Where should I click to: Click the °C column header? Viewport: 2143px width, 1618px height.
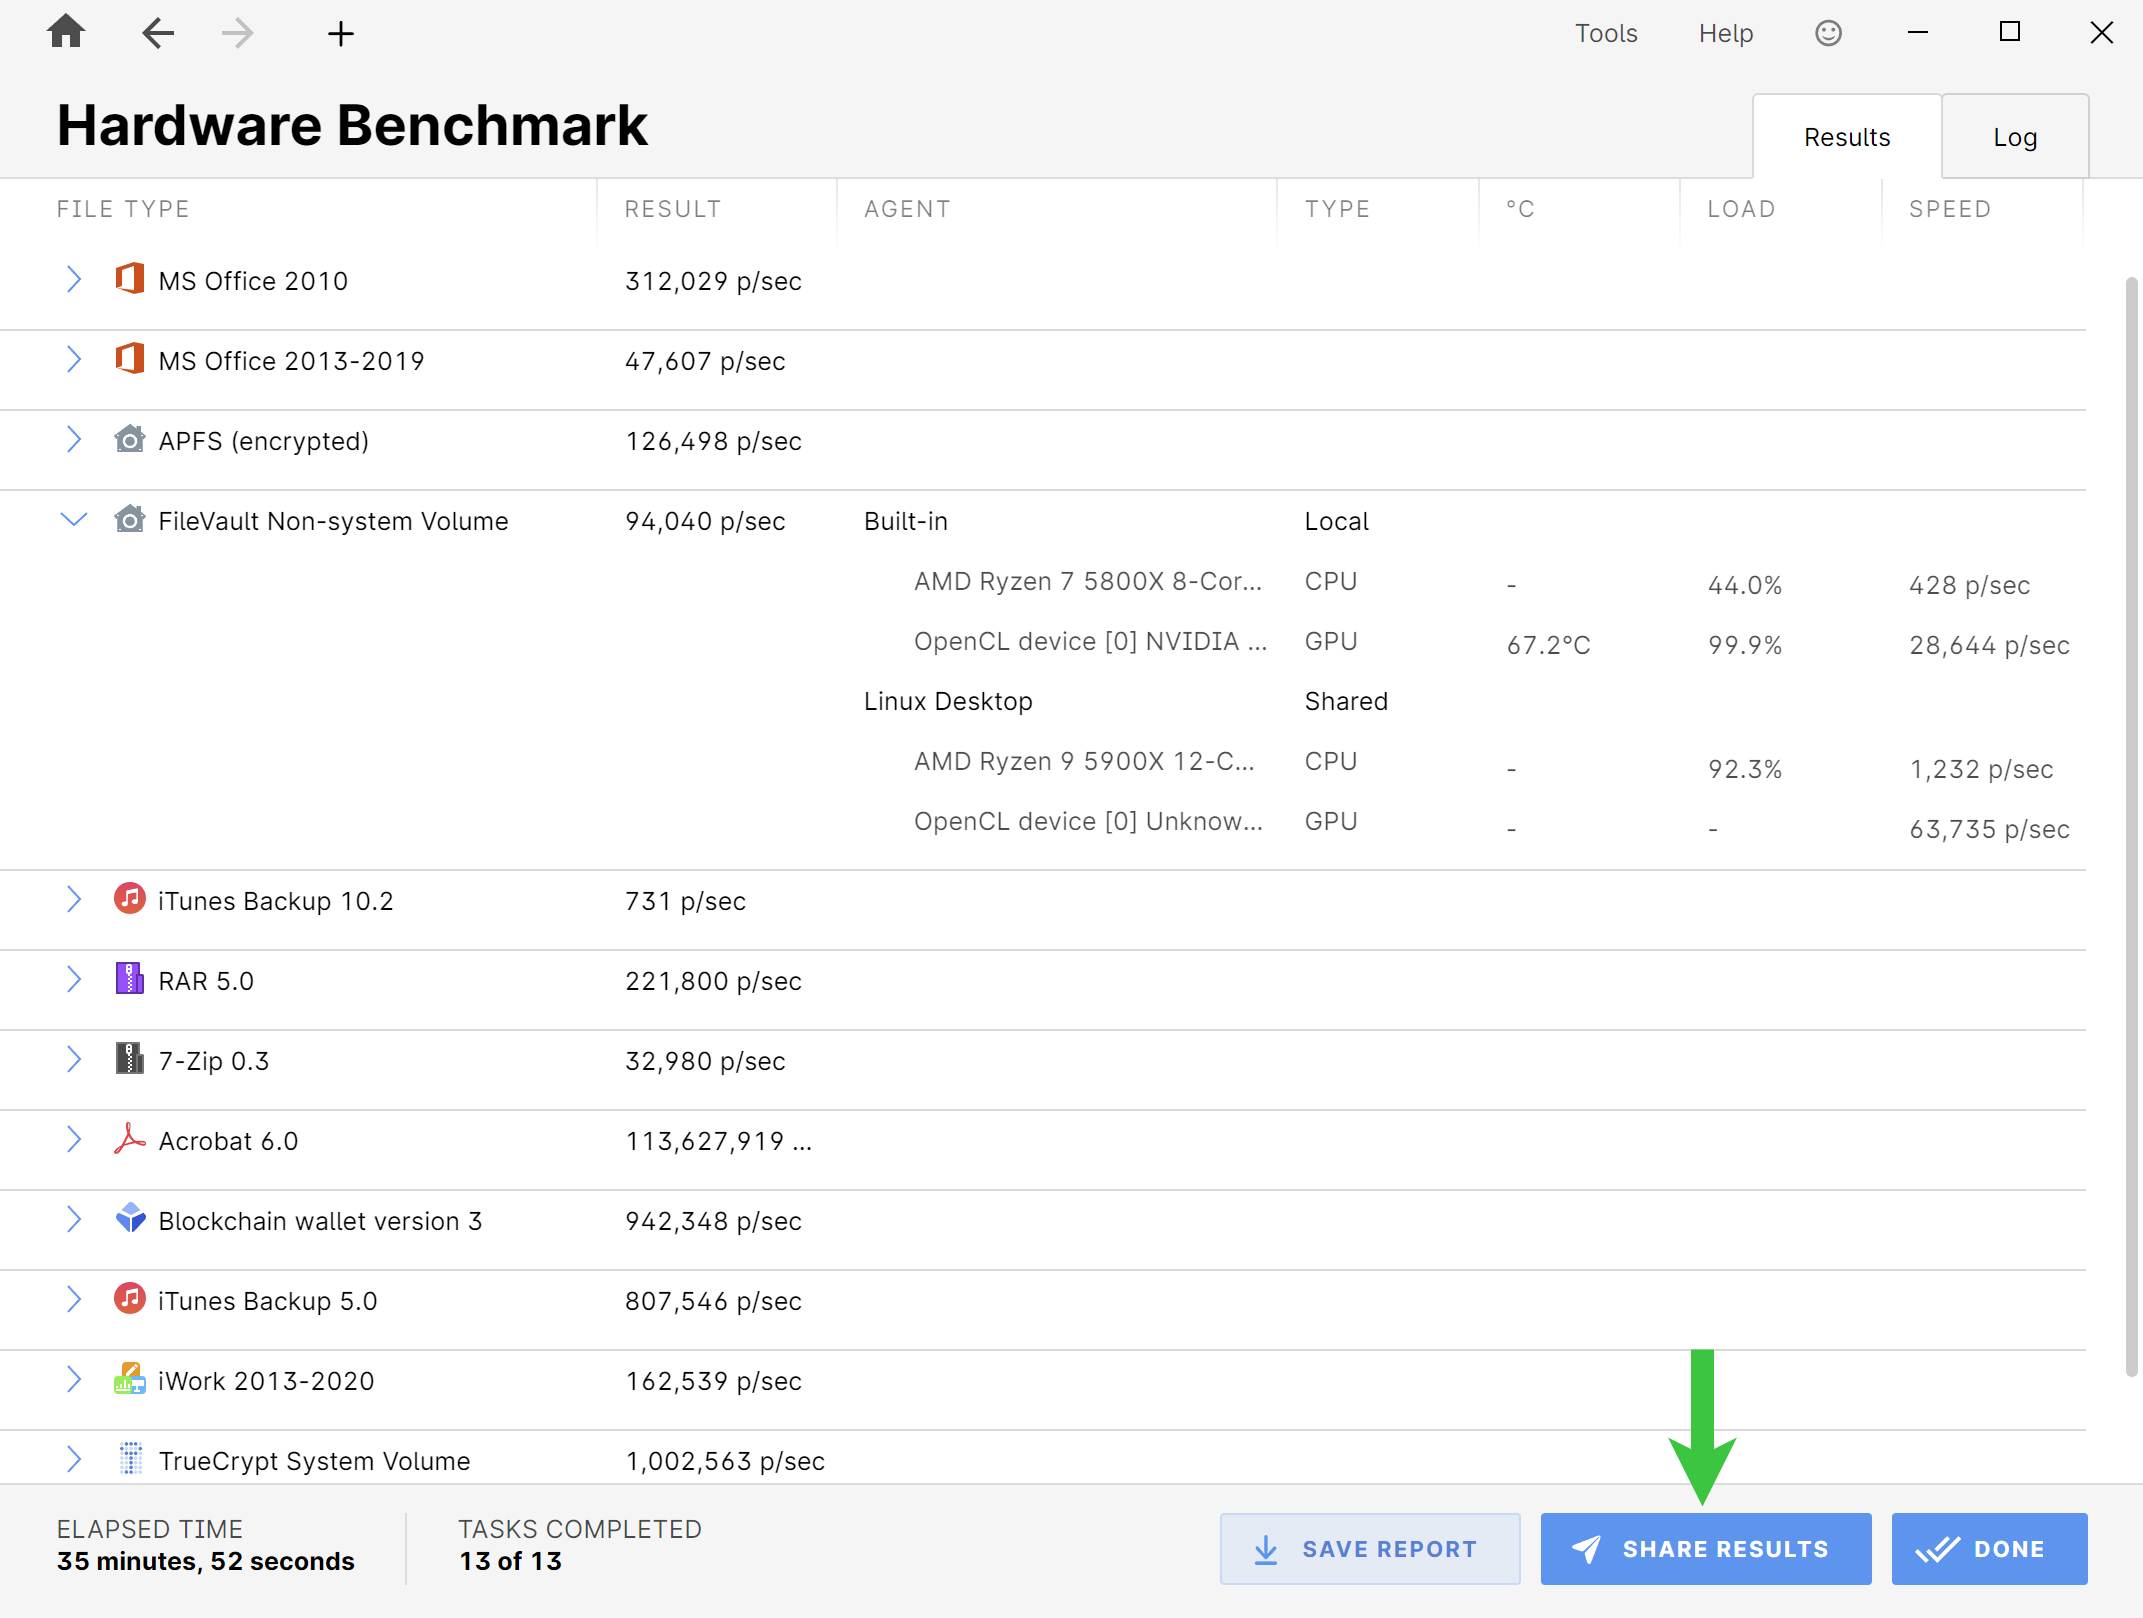click(x=1520, y=209)
